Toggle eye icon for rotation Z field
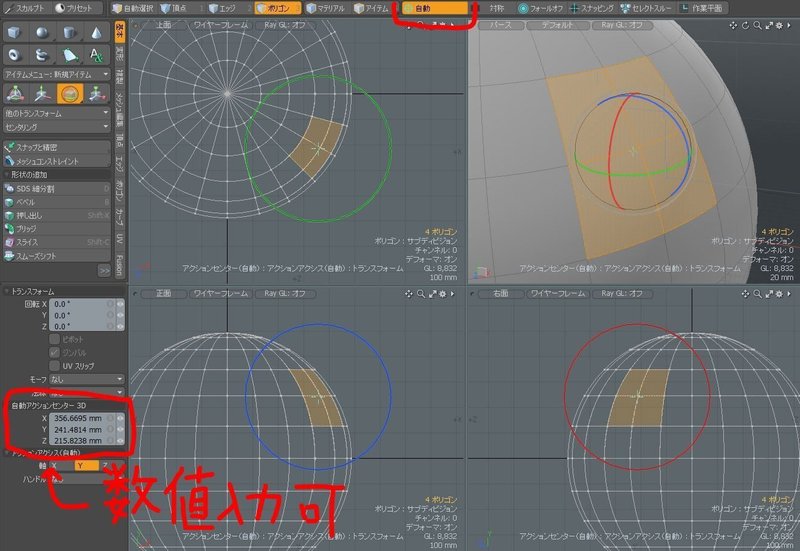 coord(120,327)
